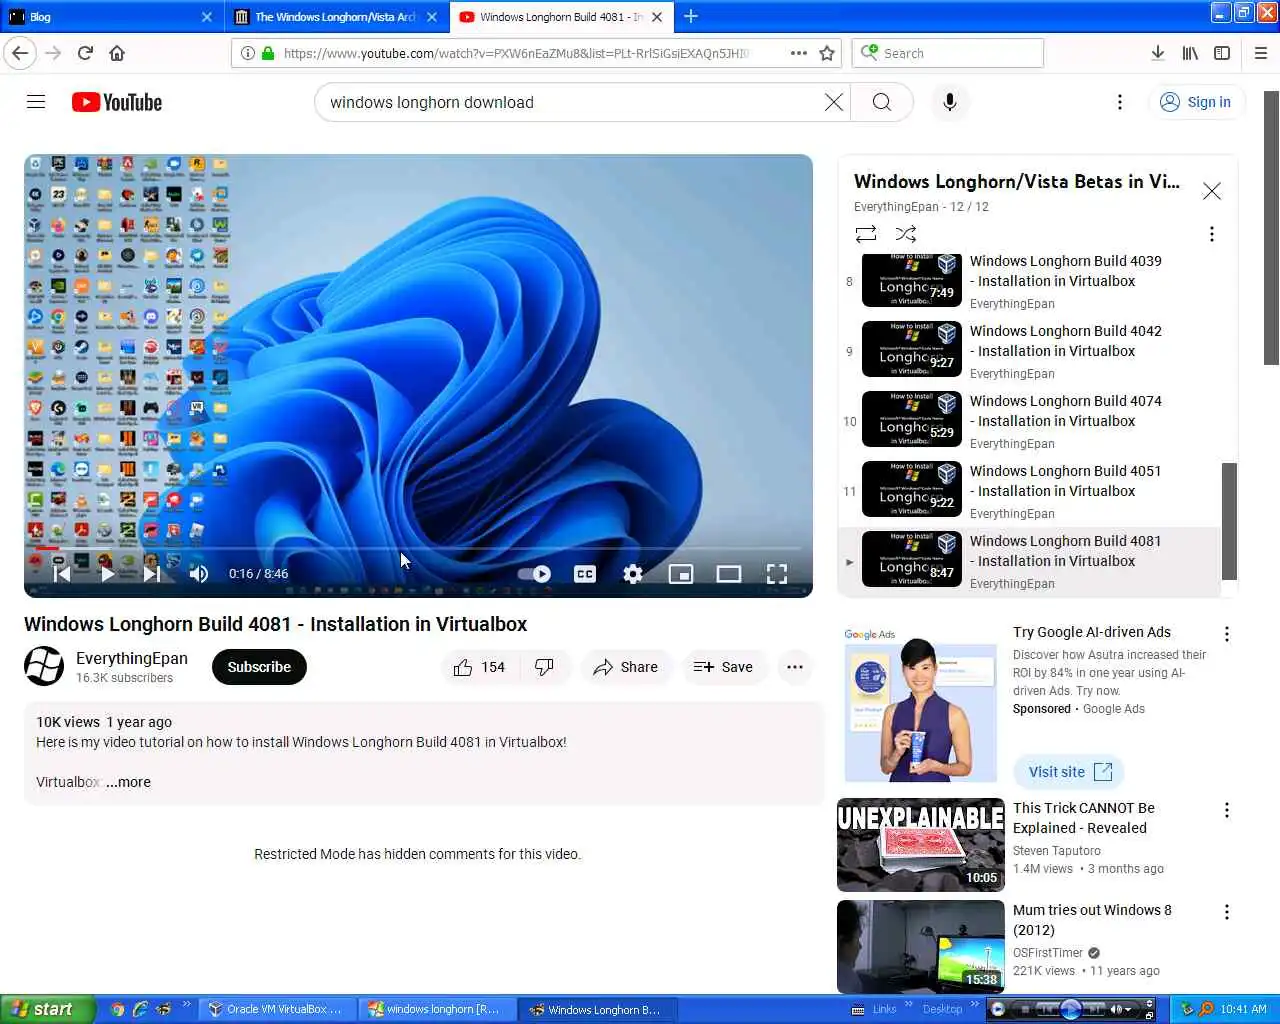The width and height of the screenshot is (1280, 1024).
Task: Switch to the Blog browser tab
Action: 110,17
